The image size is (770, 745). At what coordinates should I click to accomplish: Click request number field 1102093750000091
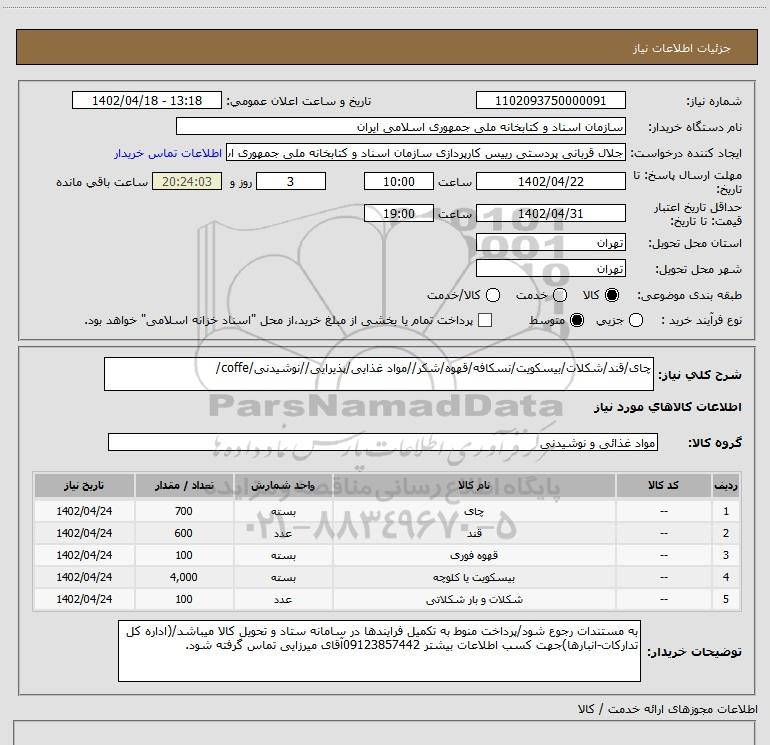550,101
